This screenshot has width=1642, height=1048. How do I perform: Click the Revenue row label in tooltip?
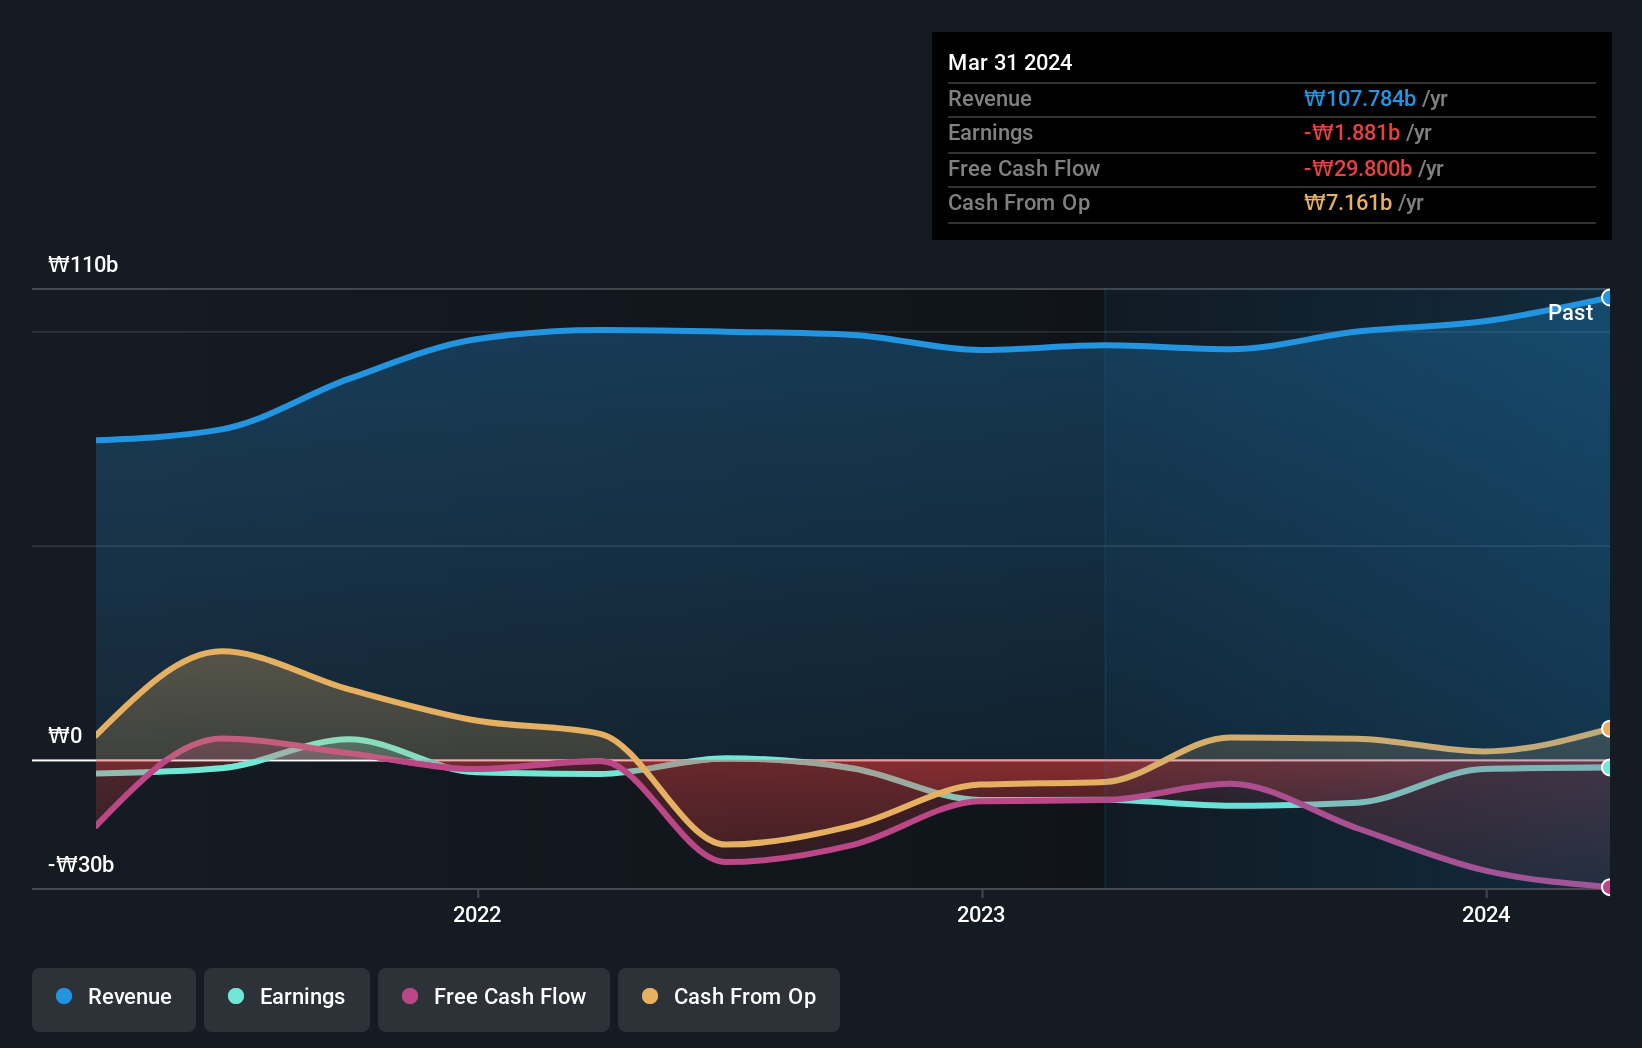point(990,98)
